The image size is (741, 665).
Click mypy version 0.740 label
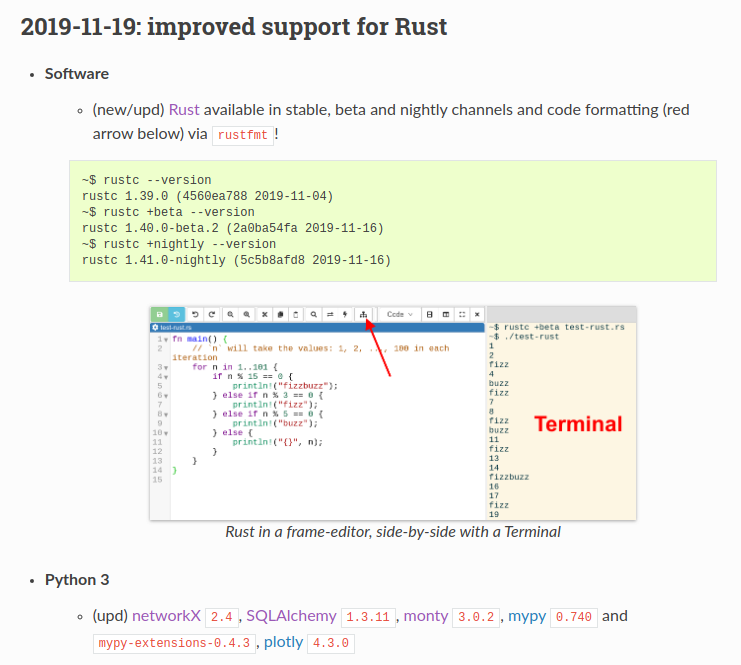click(x=574, y=617)
